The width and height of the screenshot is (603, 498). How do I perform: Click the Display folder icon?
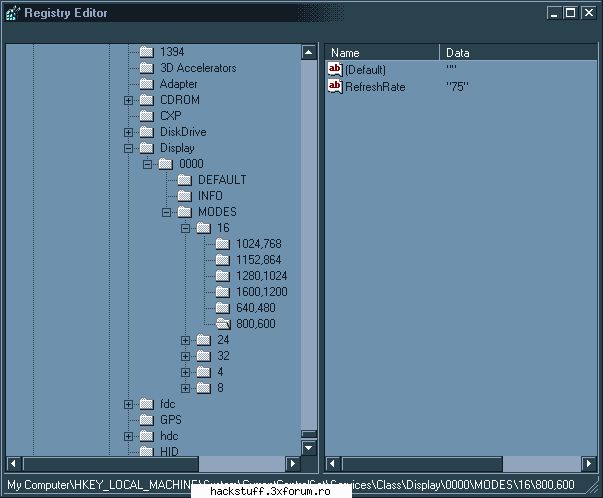click(x=147, y=148)
